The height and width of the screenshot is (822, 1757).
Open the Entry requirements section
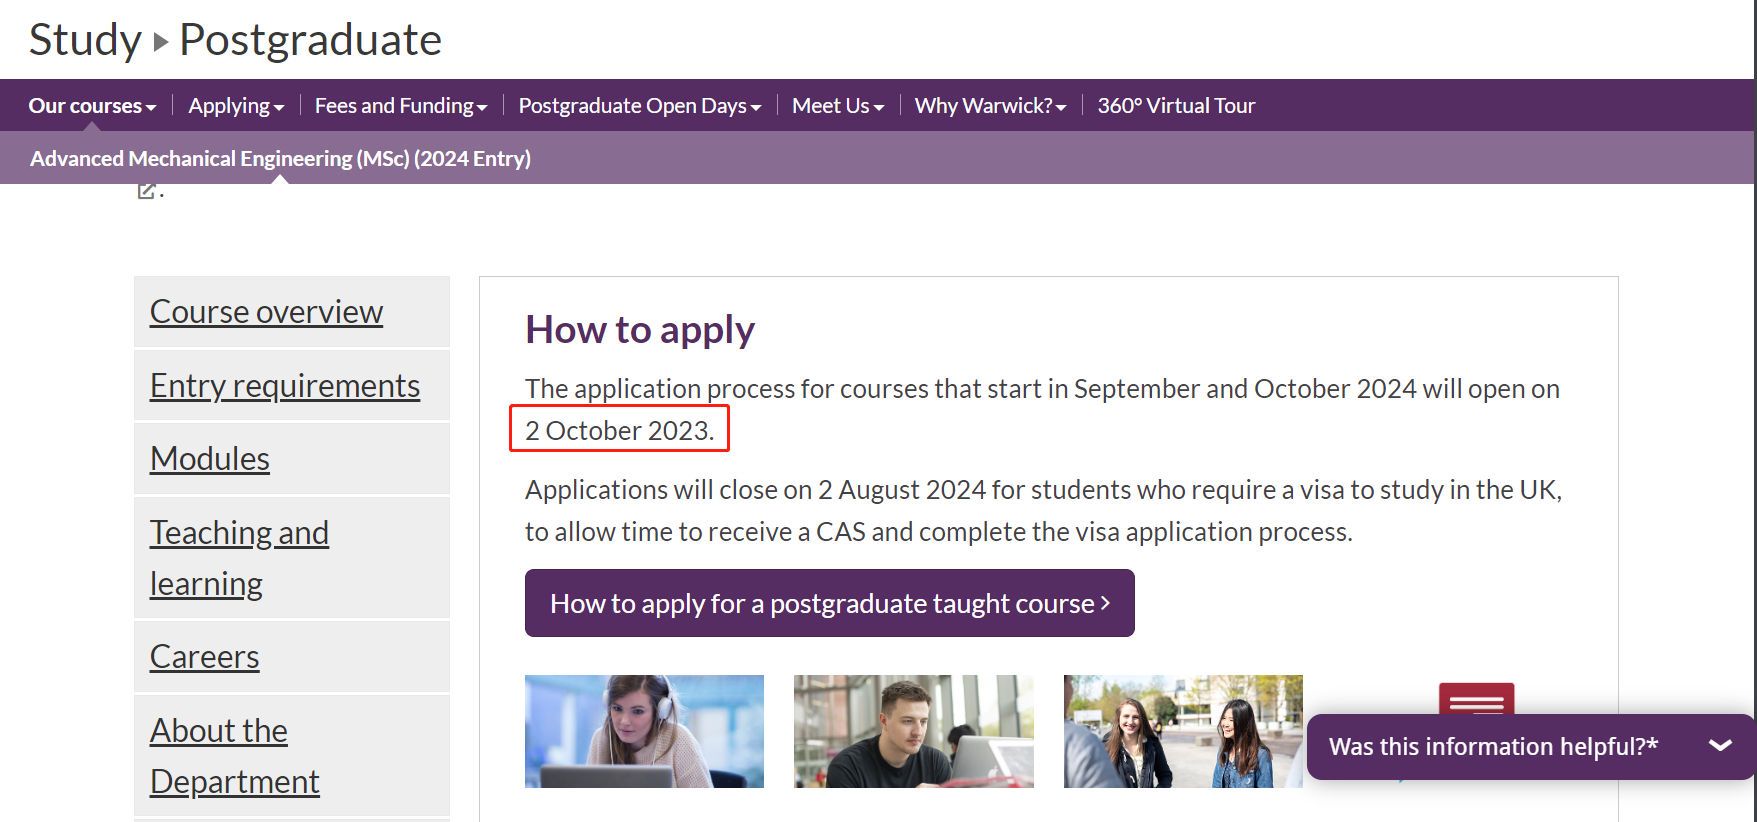click(284, 386)
